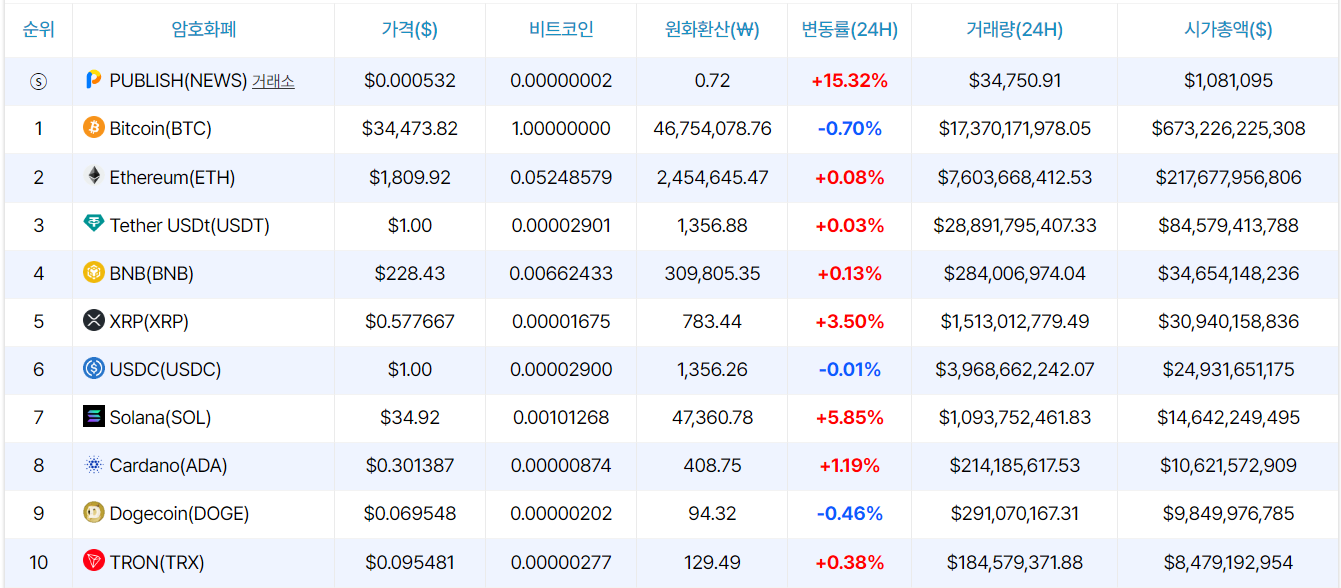This screenshot has width=1341, height=588.
Task: Select the PUBLISH(NEWS) coin name
Action: pyautogui.click(x=177, y=81)
